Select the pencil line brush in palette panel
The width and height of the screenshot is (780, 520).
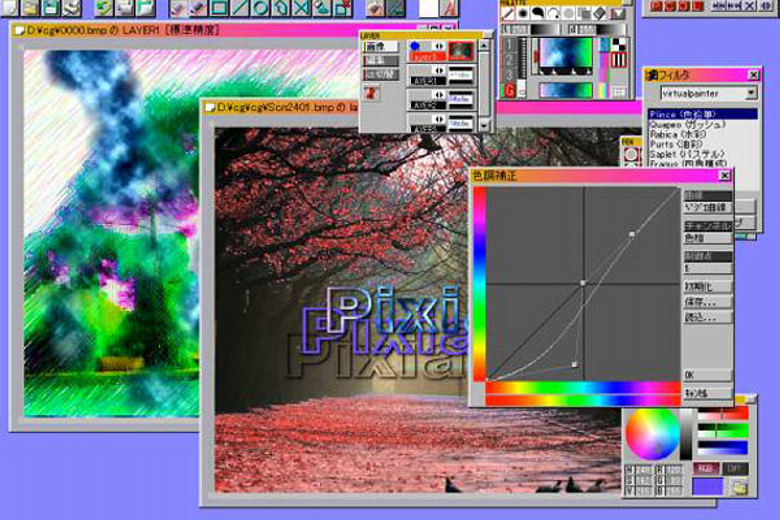[507, 13]
